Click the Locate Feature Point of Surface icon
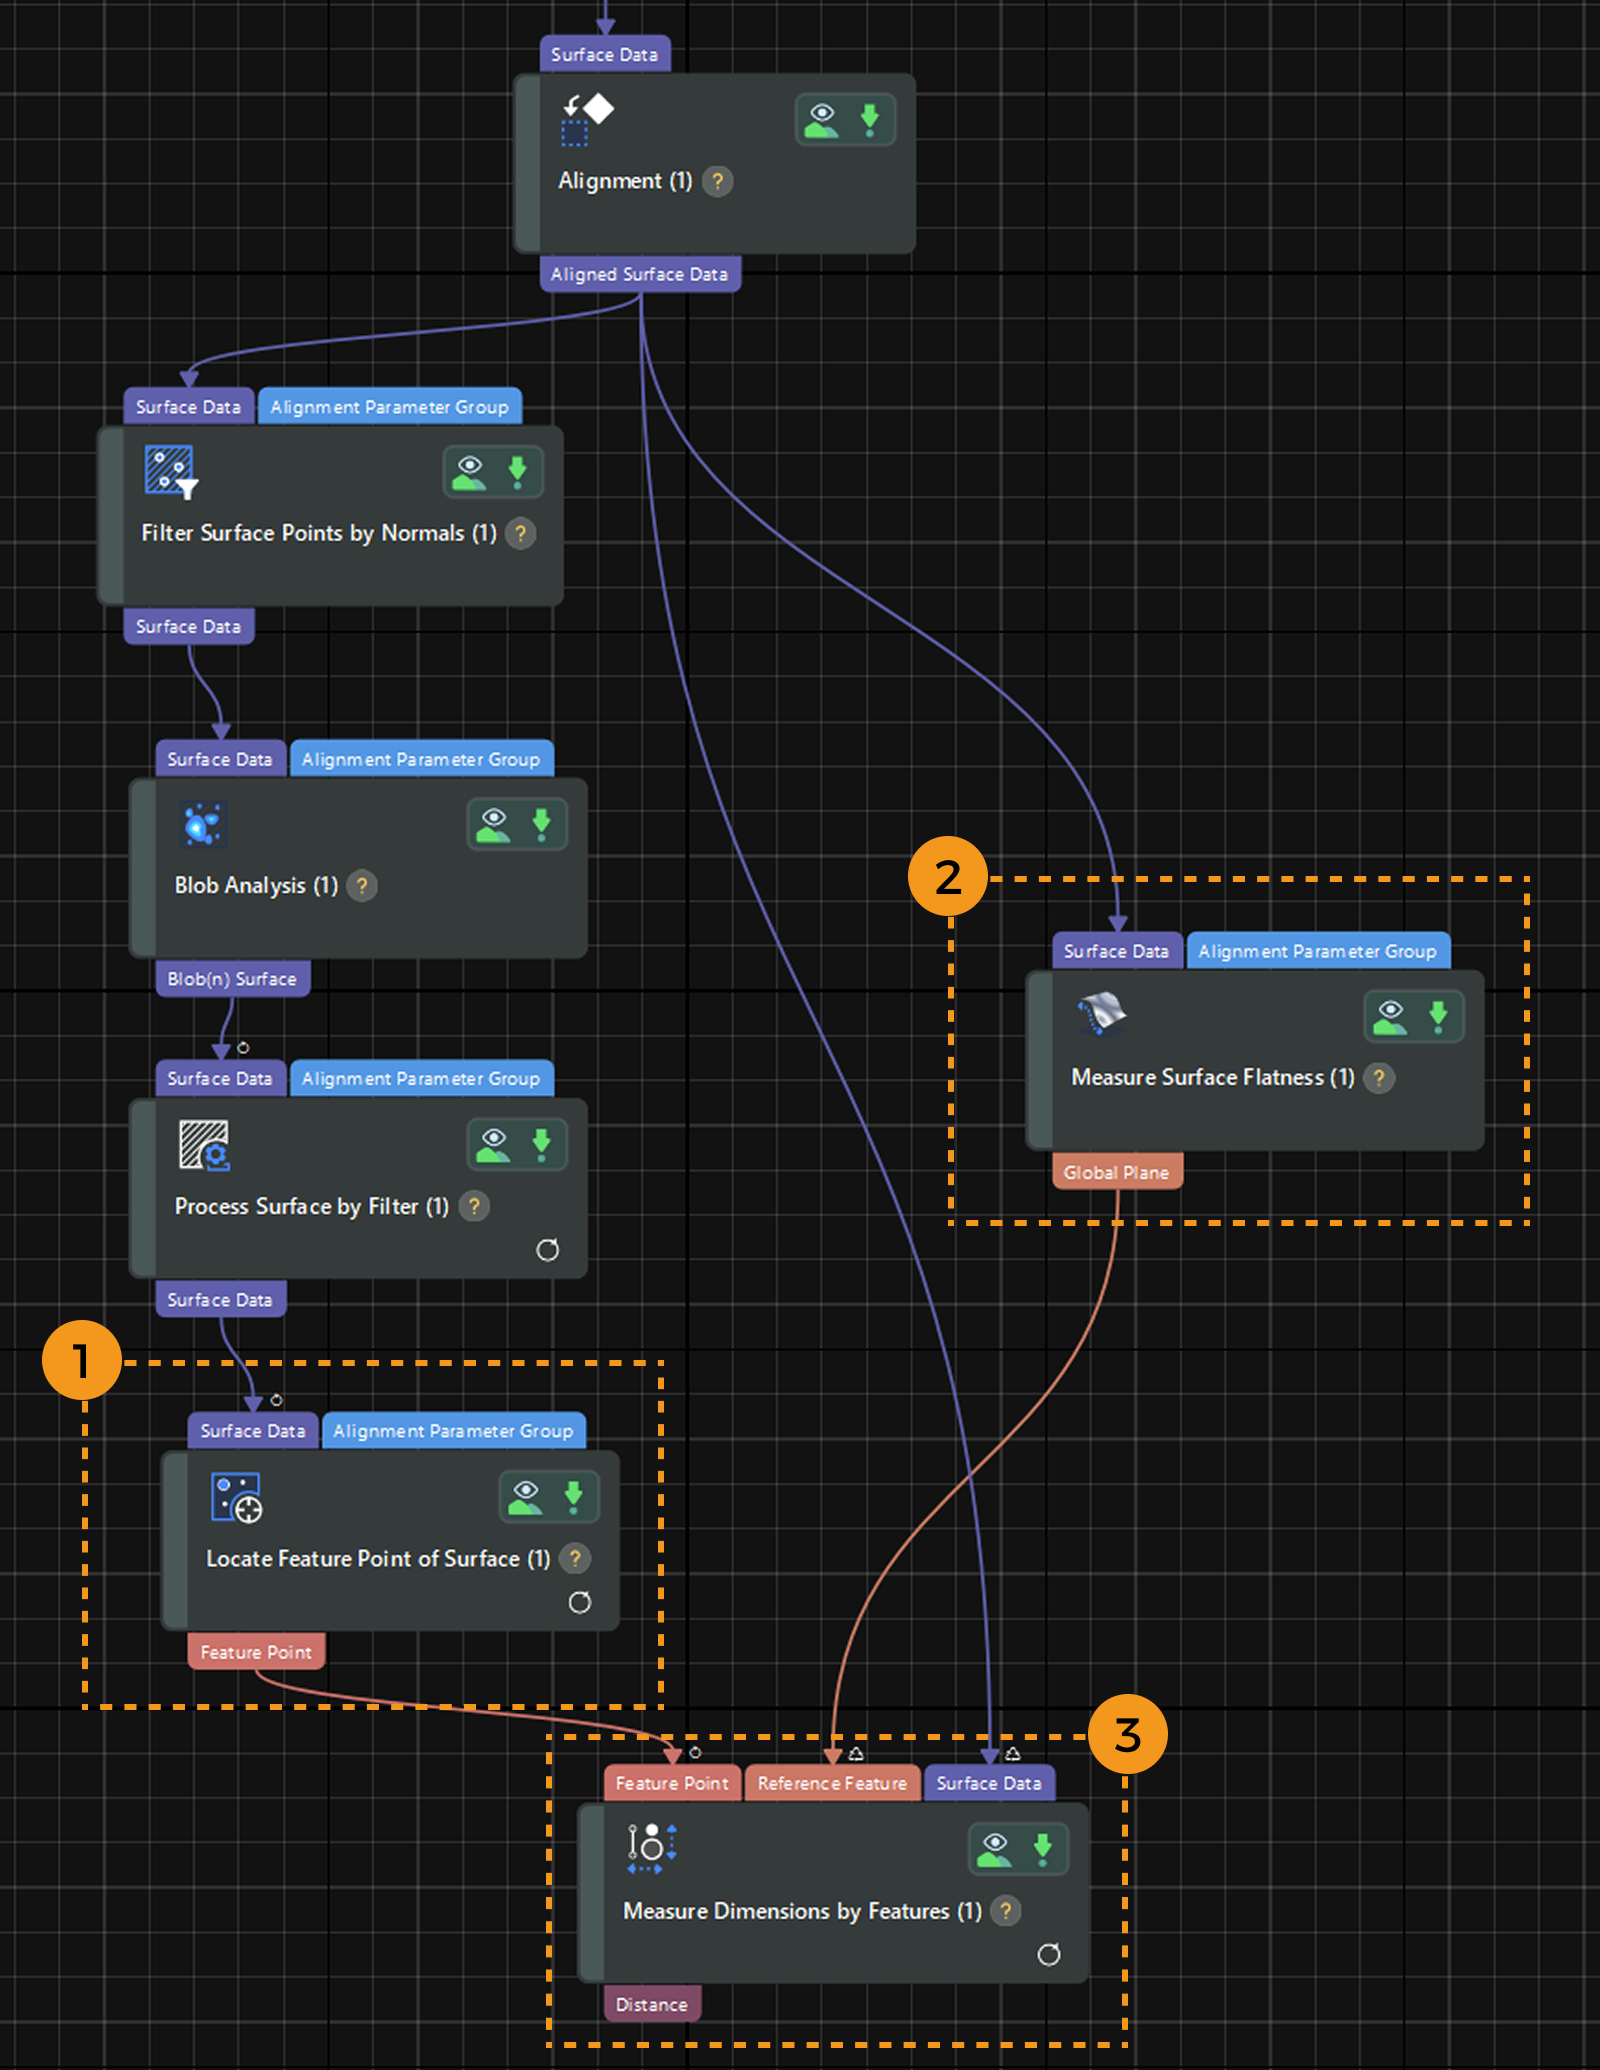The height and width of the screenshot is (2070, 1600). (236, 1497)
